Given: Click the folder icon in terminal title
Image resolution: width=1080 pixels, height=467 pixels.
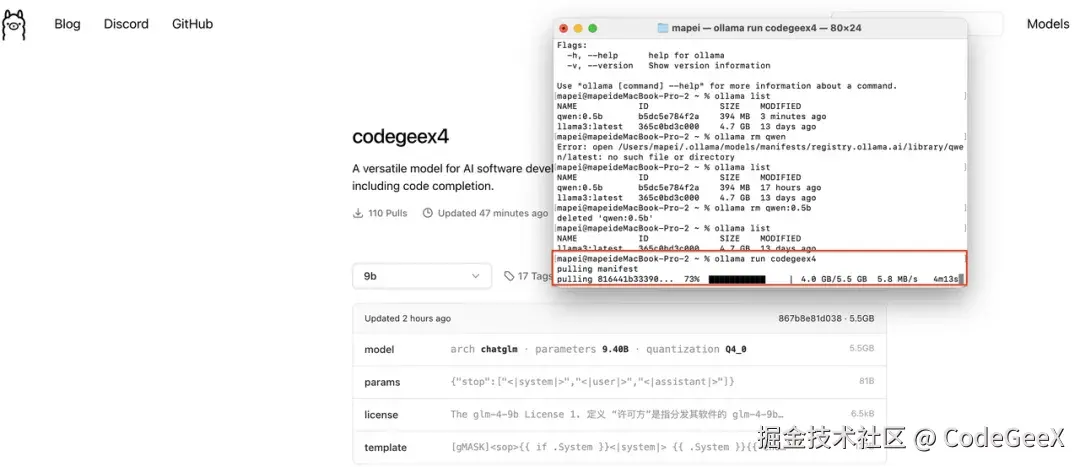Looking at the screenshot, I should pyautogui.click(x=663, y=28).
